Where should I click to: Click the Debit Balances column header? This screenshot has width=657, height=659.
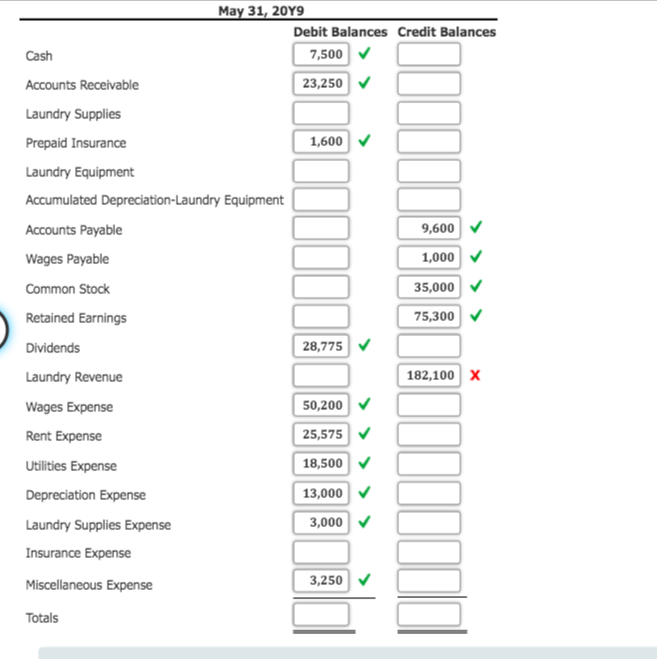coord(340,32)
